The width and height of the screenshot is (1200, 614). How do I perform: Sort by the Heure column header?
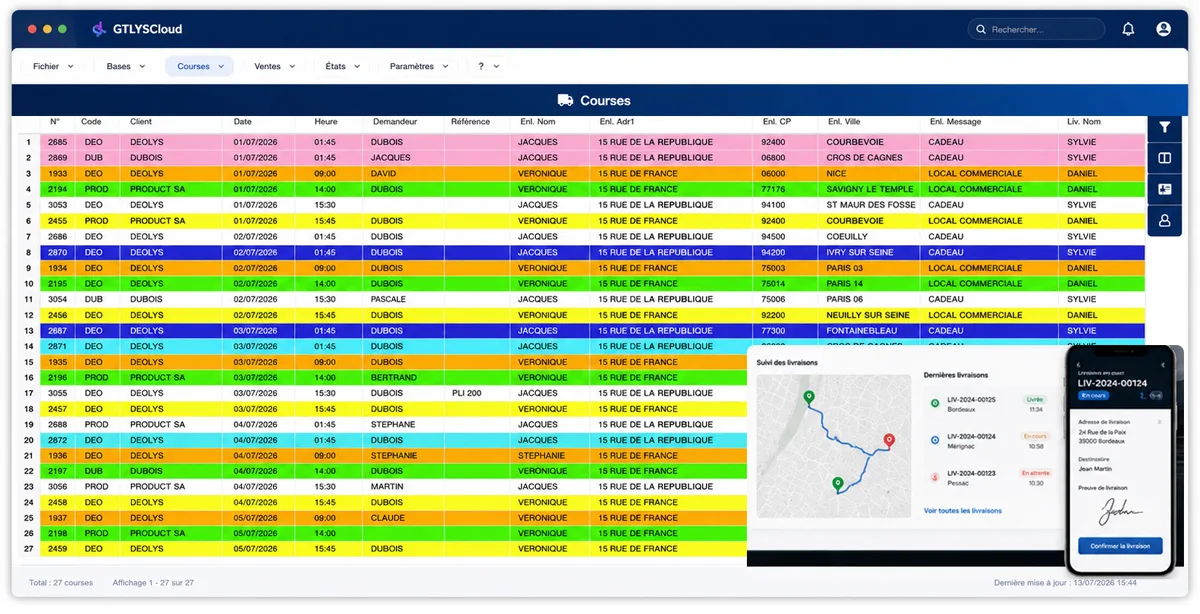326,122
